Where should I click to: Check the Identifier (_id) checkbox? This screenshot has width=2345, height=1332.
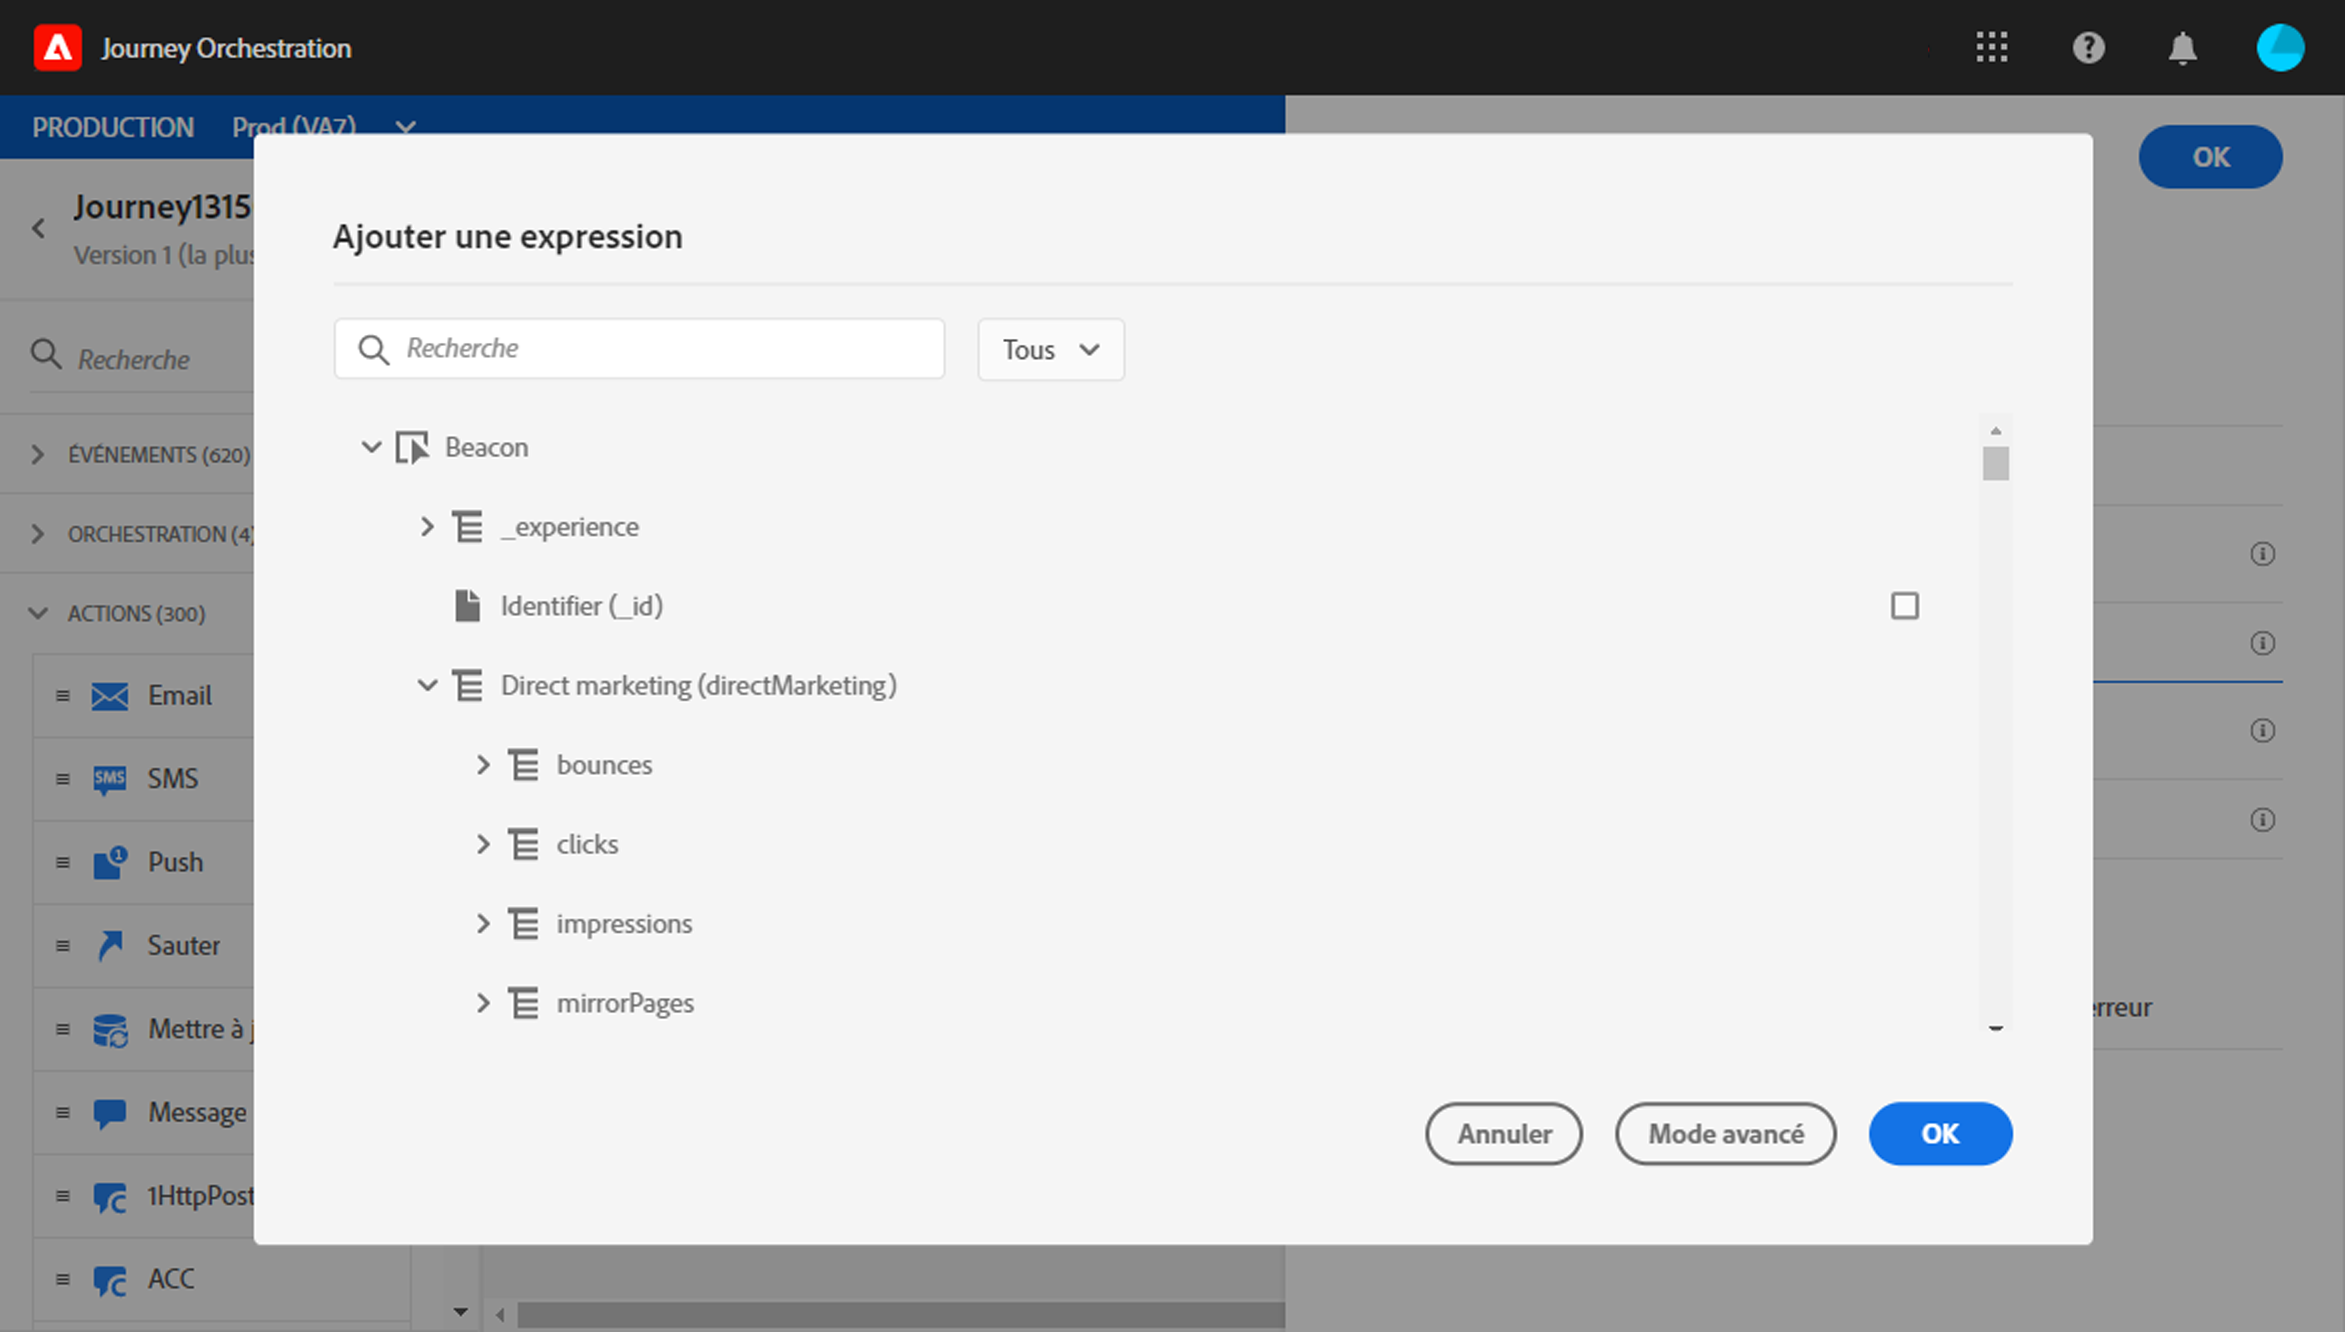[1904, 606]
